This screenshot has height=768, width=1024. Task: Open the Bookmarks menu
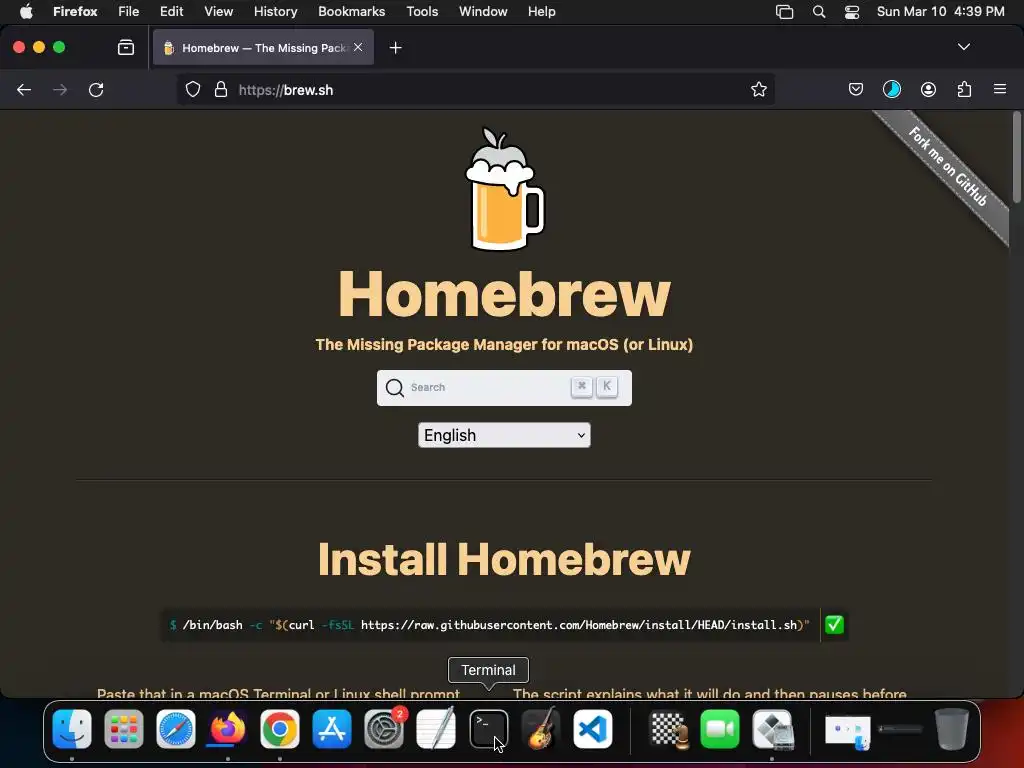[x=351, y=12]
